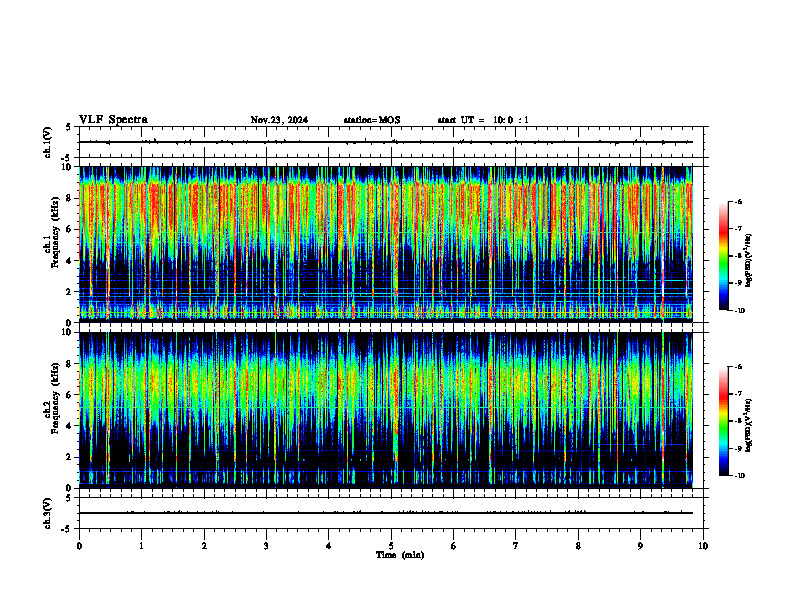Click the ch.3 voltage waveform trace panel
Screen dimensions: 792x612
point(391,513)
